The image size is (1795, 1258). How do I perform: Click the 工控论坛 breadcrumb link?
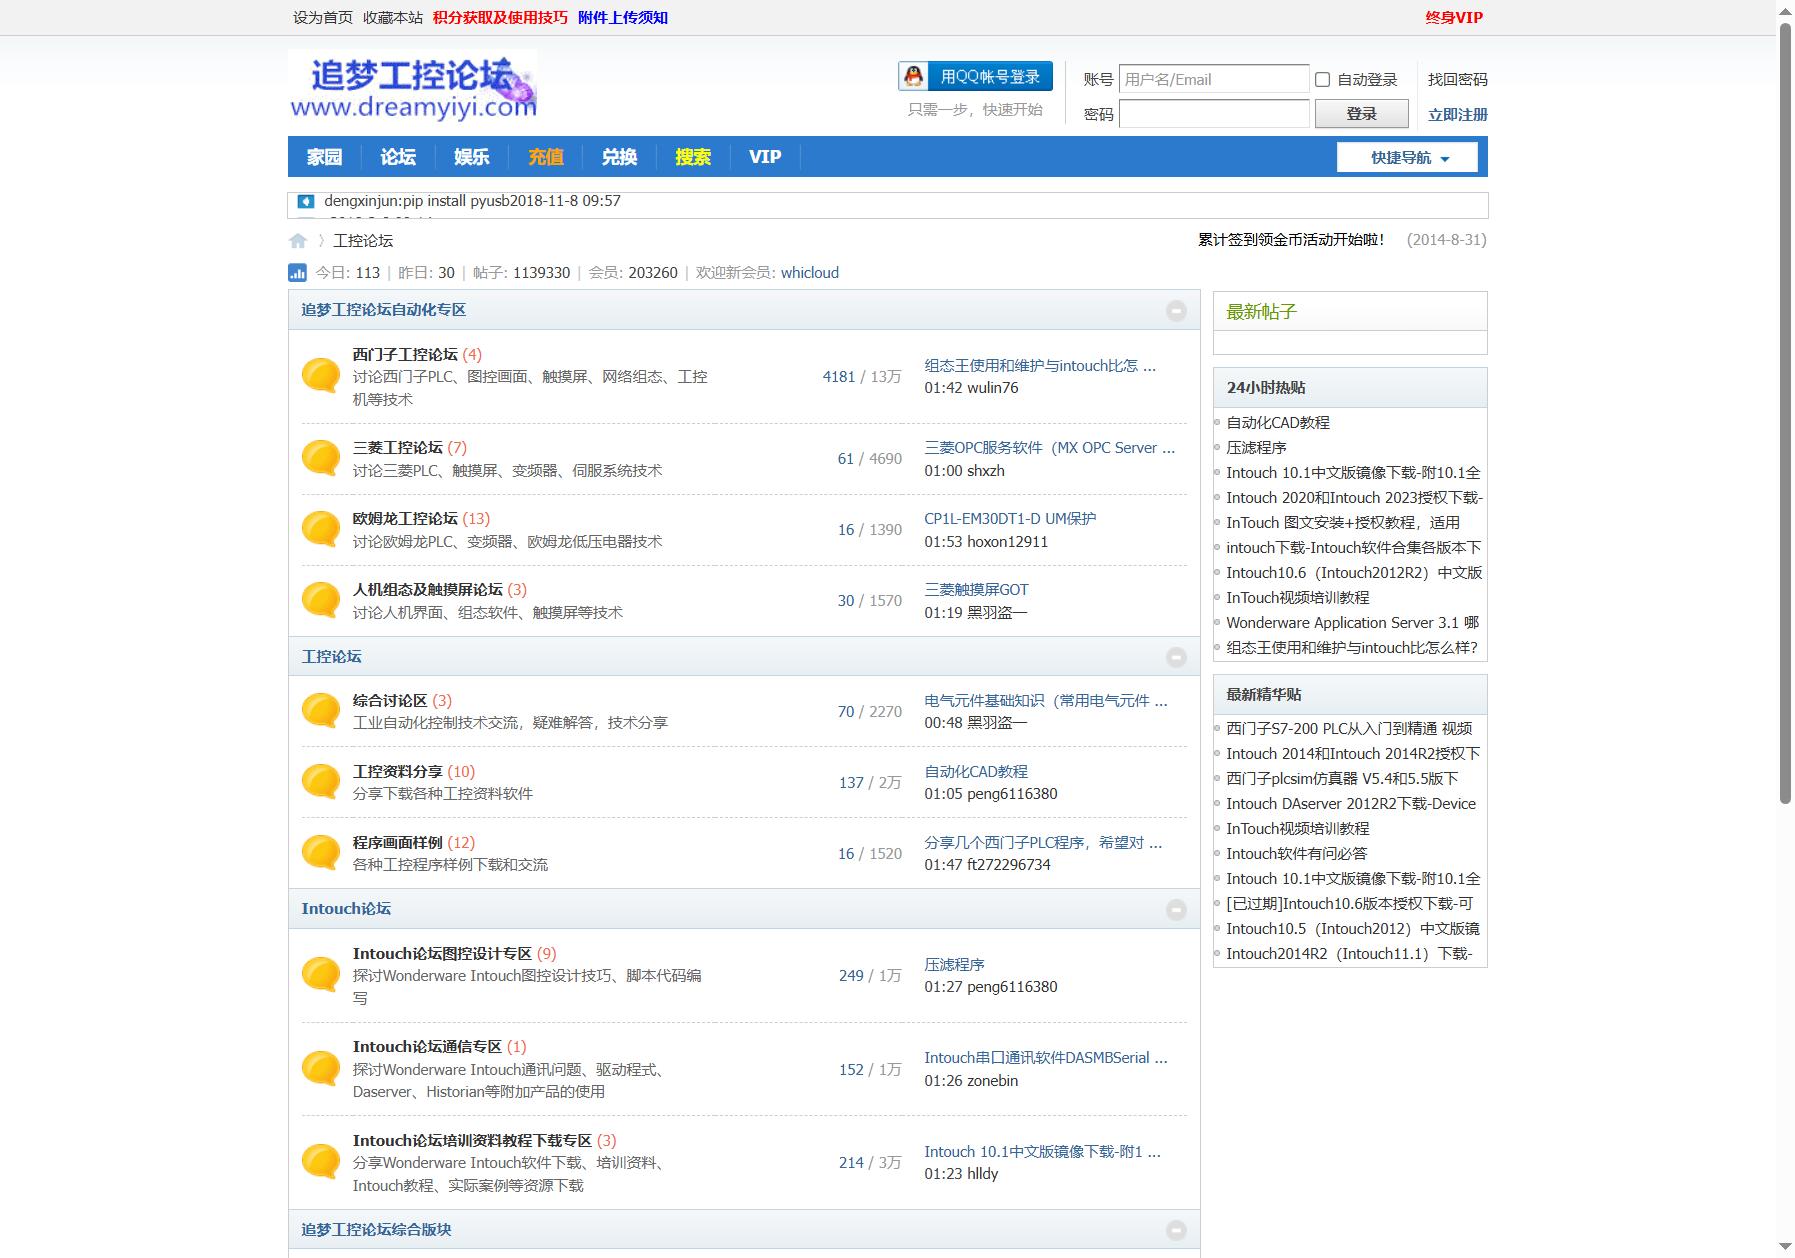(x=363, y=240)
